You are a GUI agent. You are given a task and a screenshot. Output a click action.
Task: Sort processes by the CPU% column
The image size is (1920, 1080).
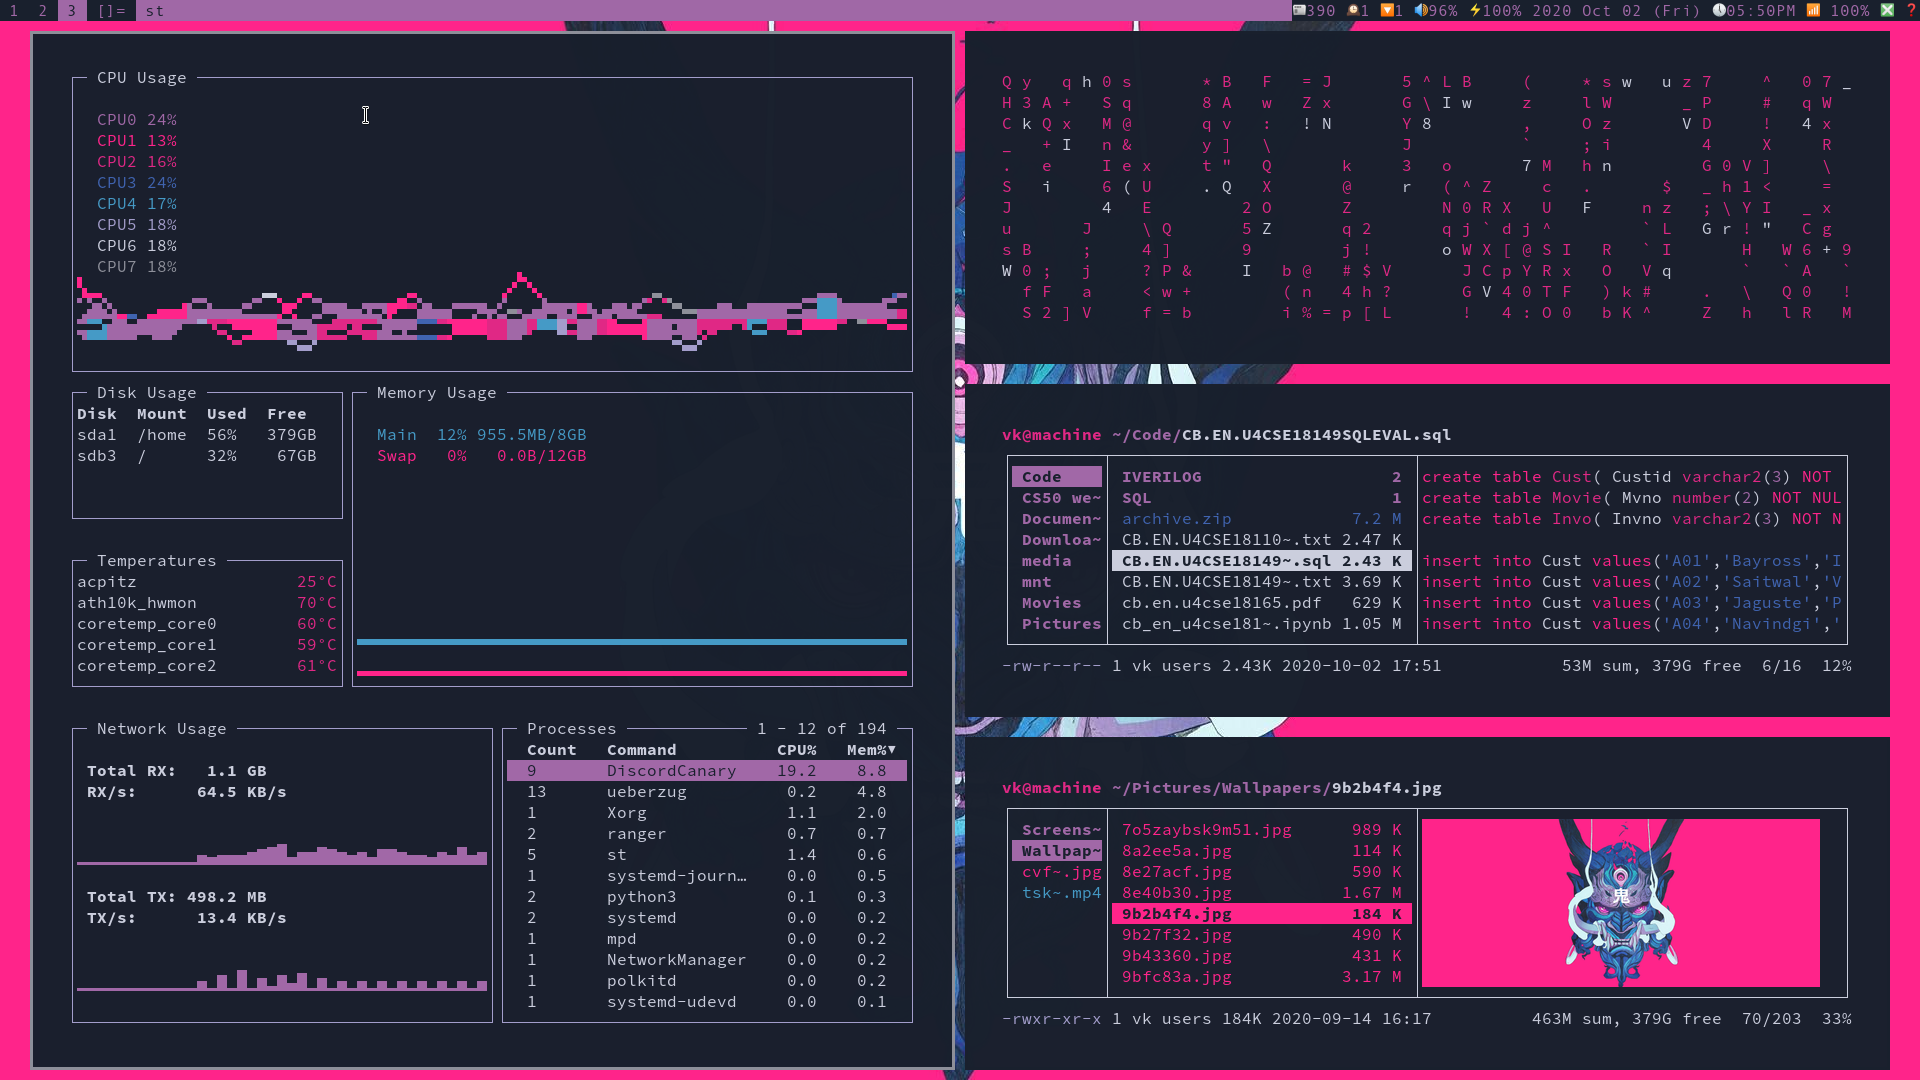pos(797,750)
